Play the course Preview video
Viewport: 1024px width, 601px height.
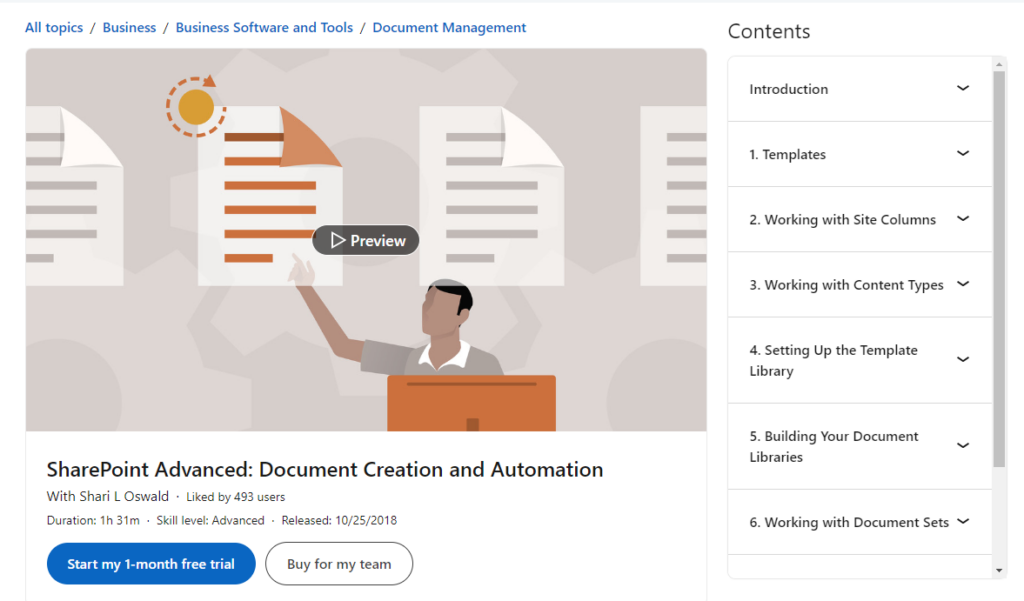click(366, 240)
